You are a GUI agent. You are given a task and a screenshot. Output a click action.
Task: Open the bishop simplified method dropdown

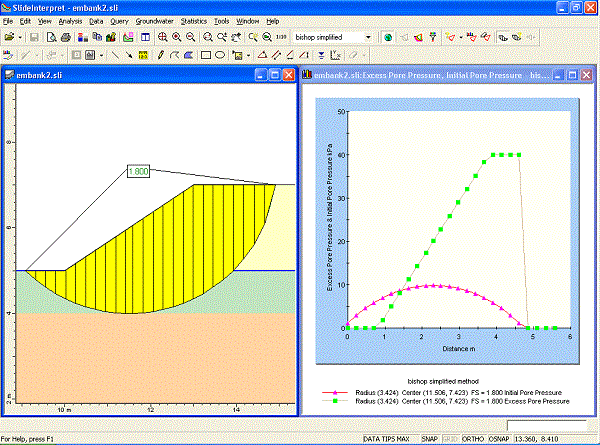click(x=370, y=37)
